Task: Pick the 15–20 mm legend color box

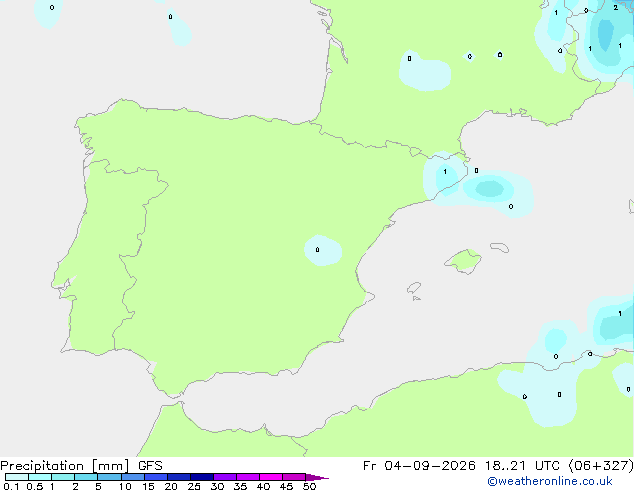Action: tap(156, 477)
